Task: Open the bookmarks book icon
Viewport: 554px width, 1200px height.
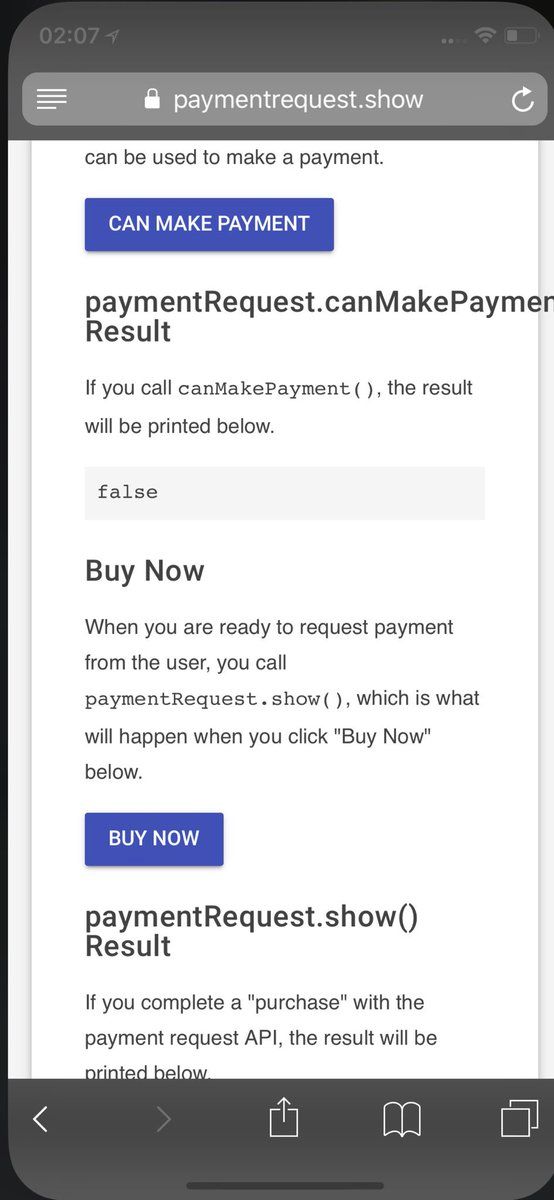Action: 402,1120
